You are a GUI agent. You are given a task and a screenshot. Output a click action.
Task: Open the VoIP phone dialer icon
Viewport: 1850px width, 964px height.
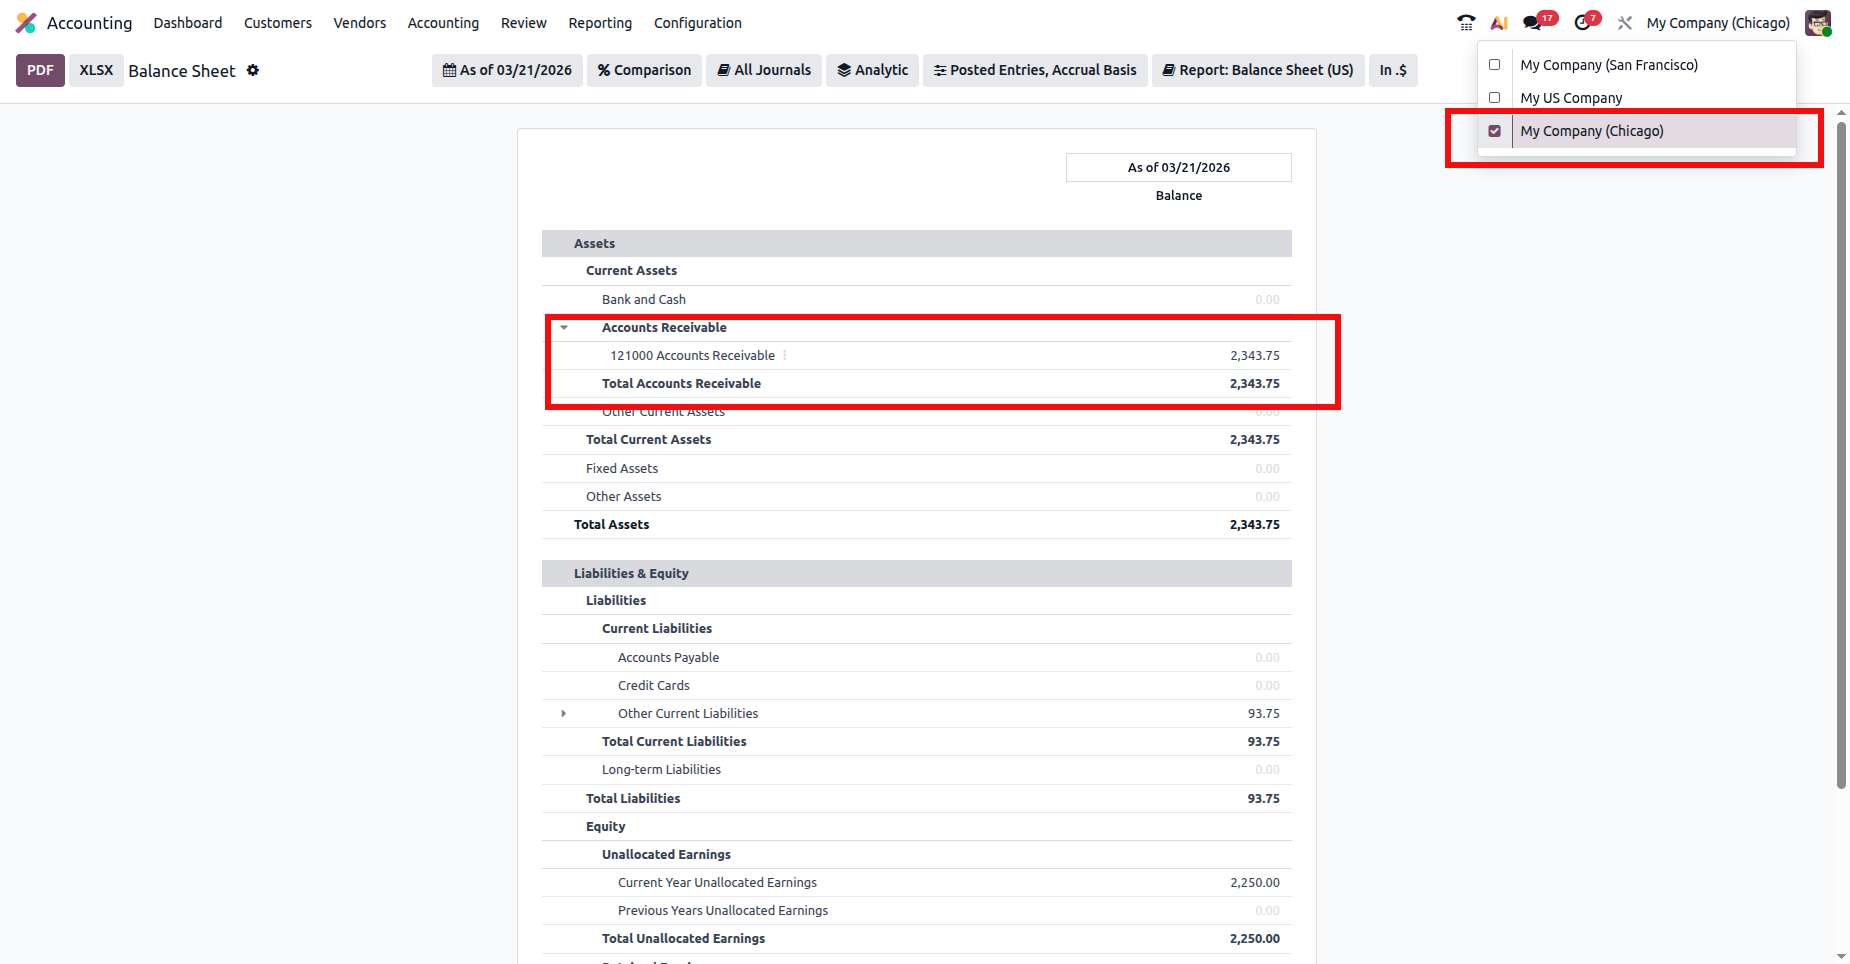pyautogui.click(x=1466, y=23)
